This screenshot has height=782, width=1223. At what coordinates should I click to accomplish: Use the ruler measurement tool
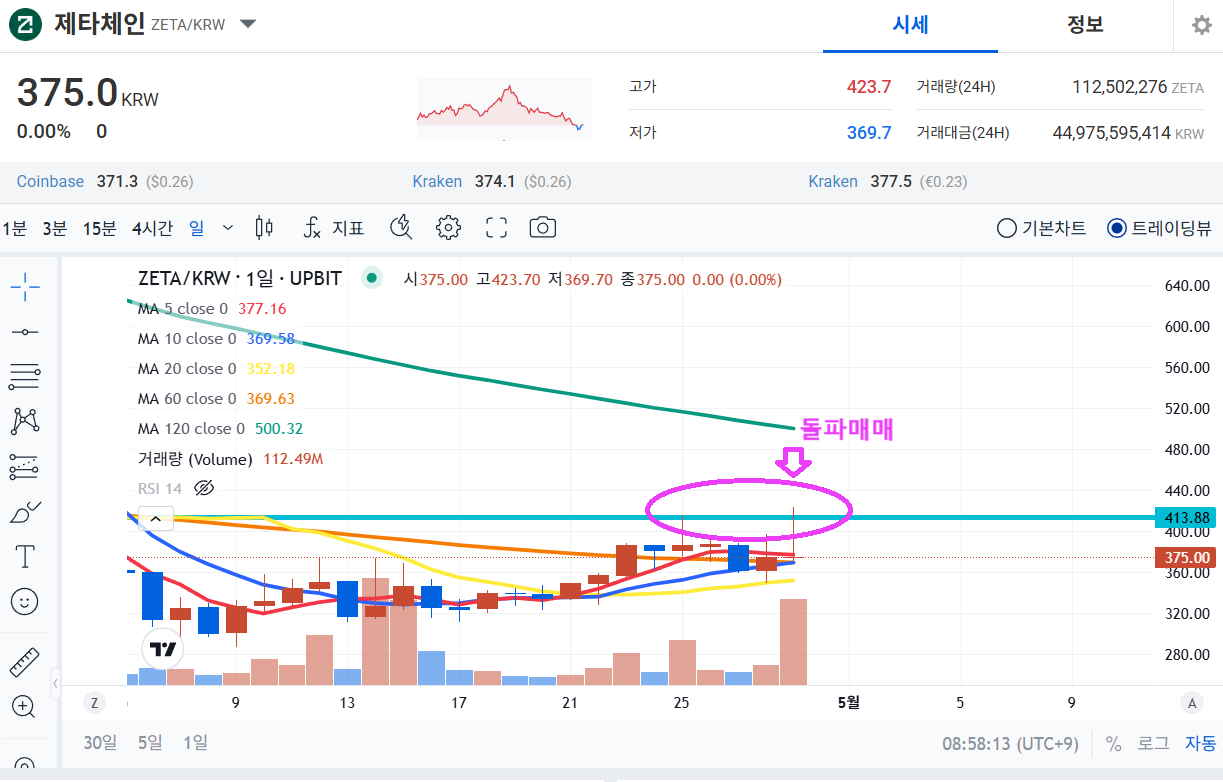coord(26,661)
